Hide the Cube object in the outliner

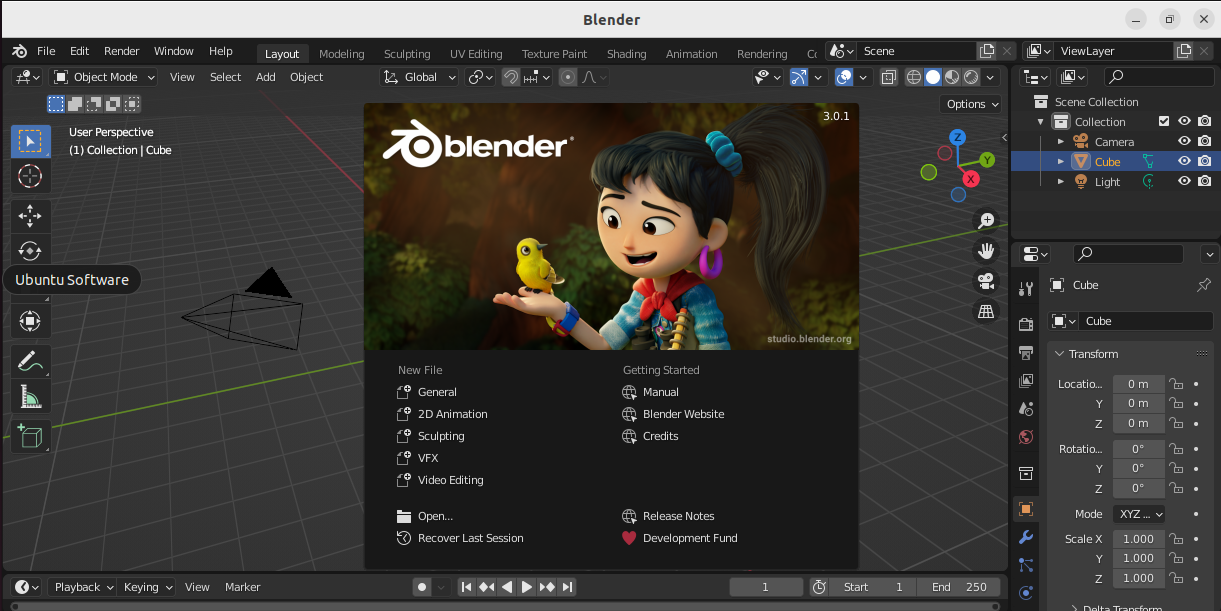click(x=1184, y=160)
